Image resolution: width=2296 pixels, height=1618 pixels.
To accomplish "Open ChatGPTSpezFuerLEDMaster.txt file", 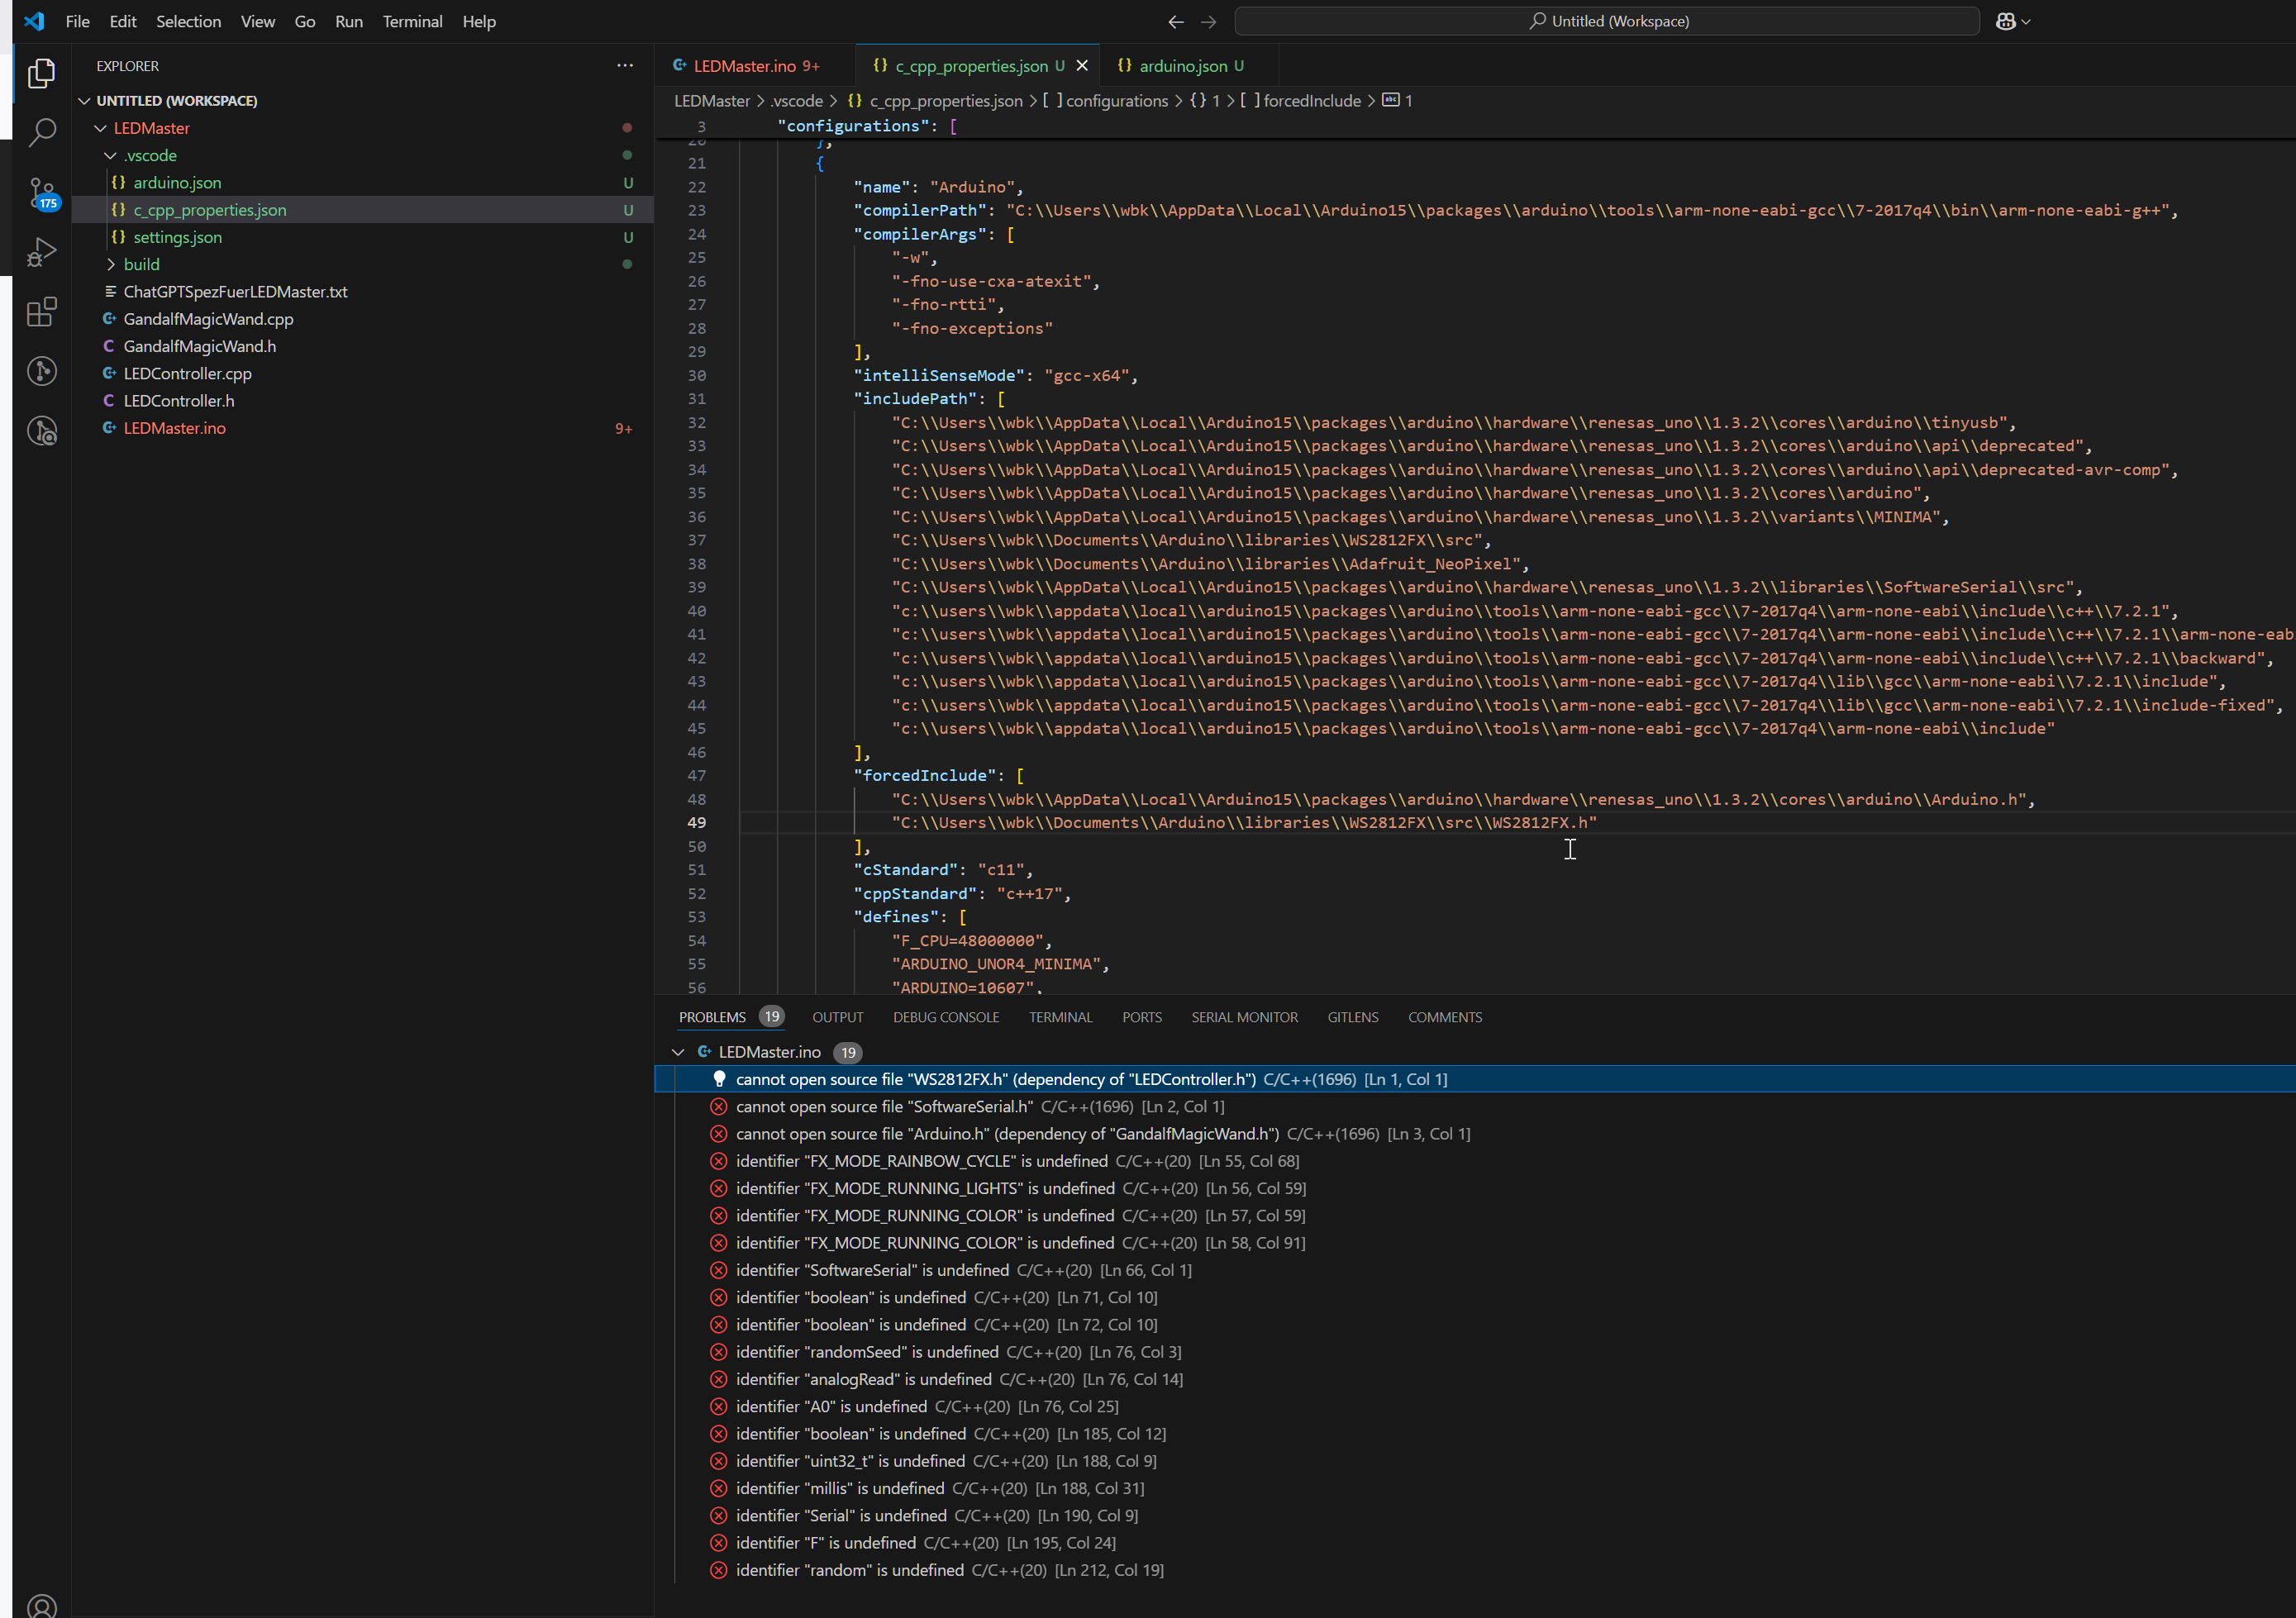I will click(363, 292).
